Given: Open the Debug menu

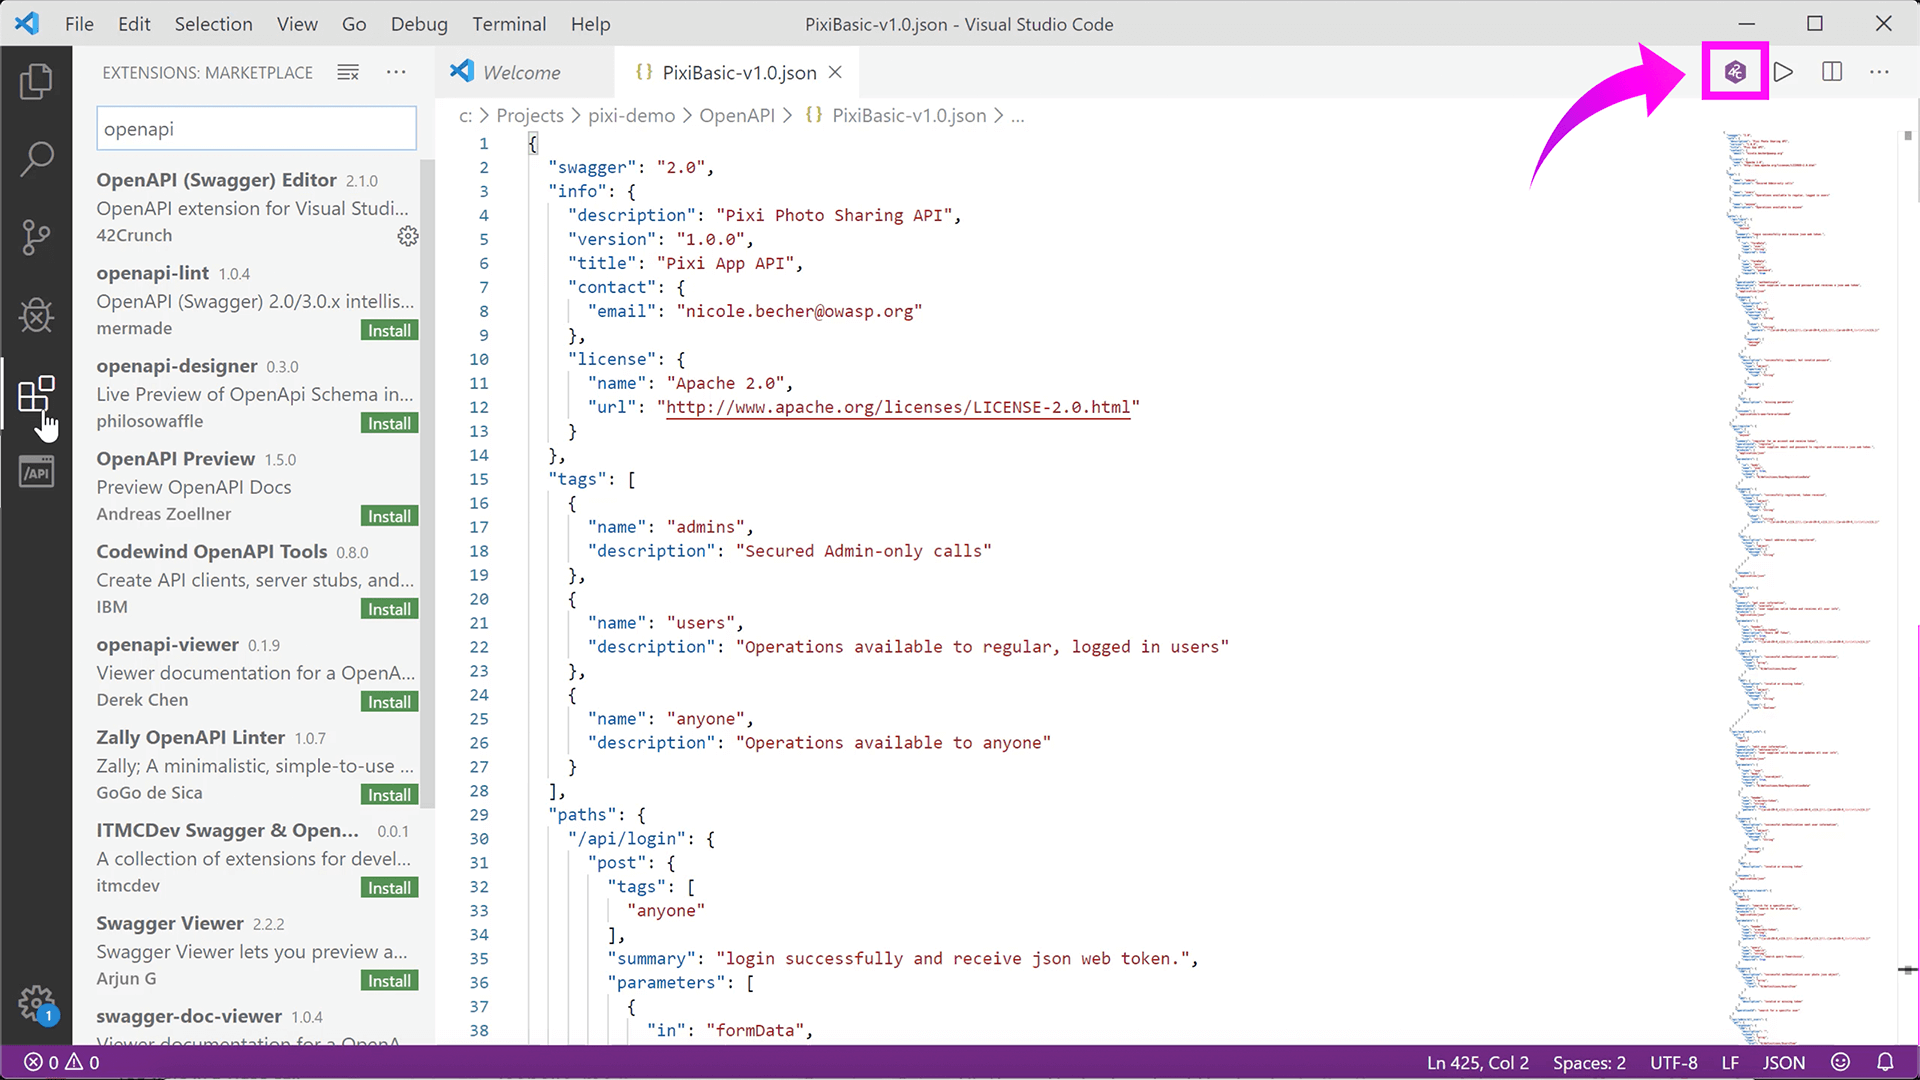Looking at the screenshot, I should tap(419, 24).
